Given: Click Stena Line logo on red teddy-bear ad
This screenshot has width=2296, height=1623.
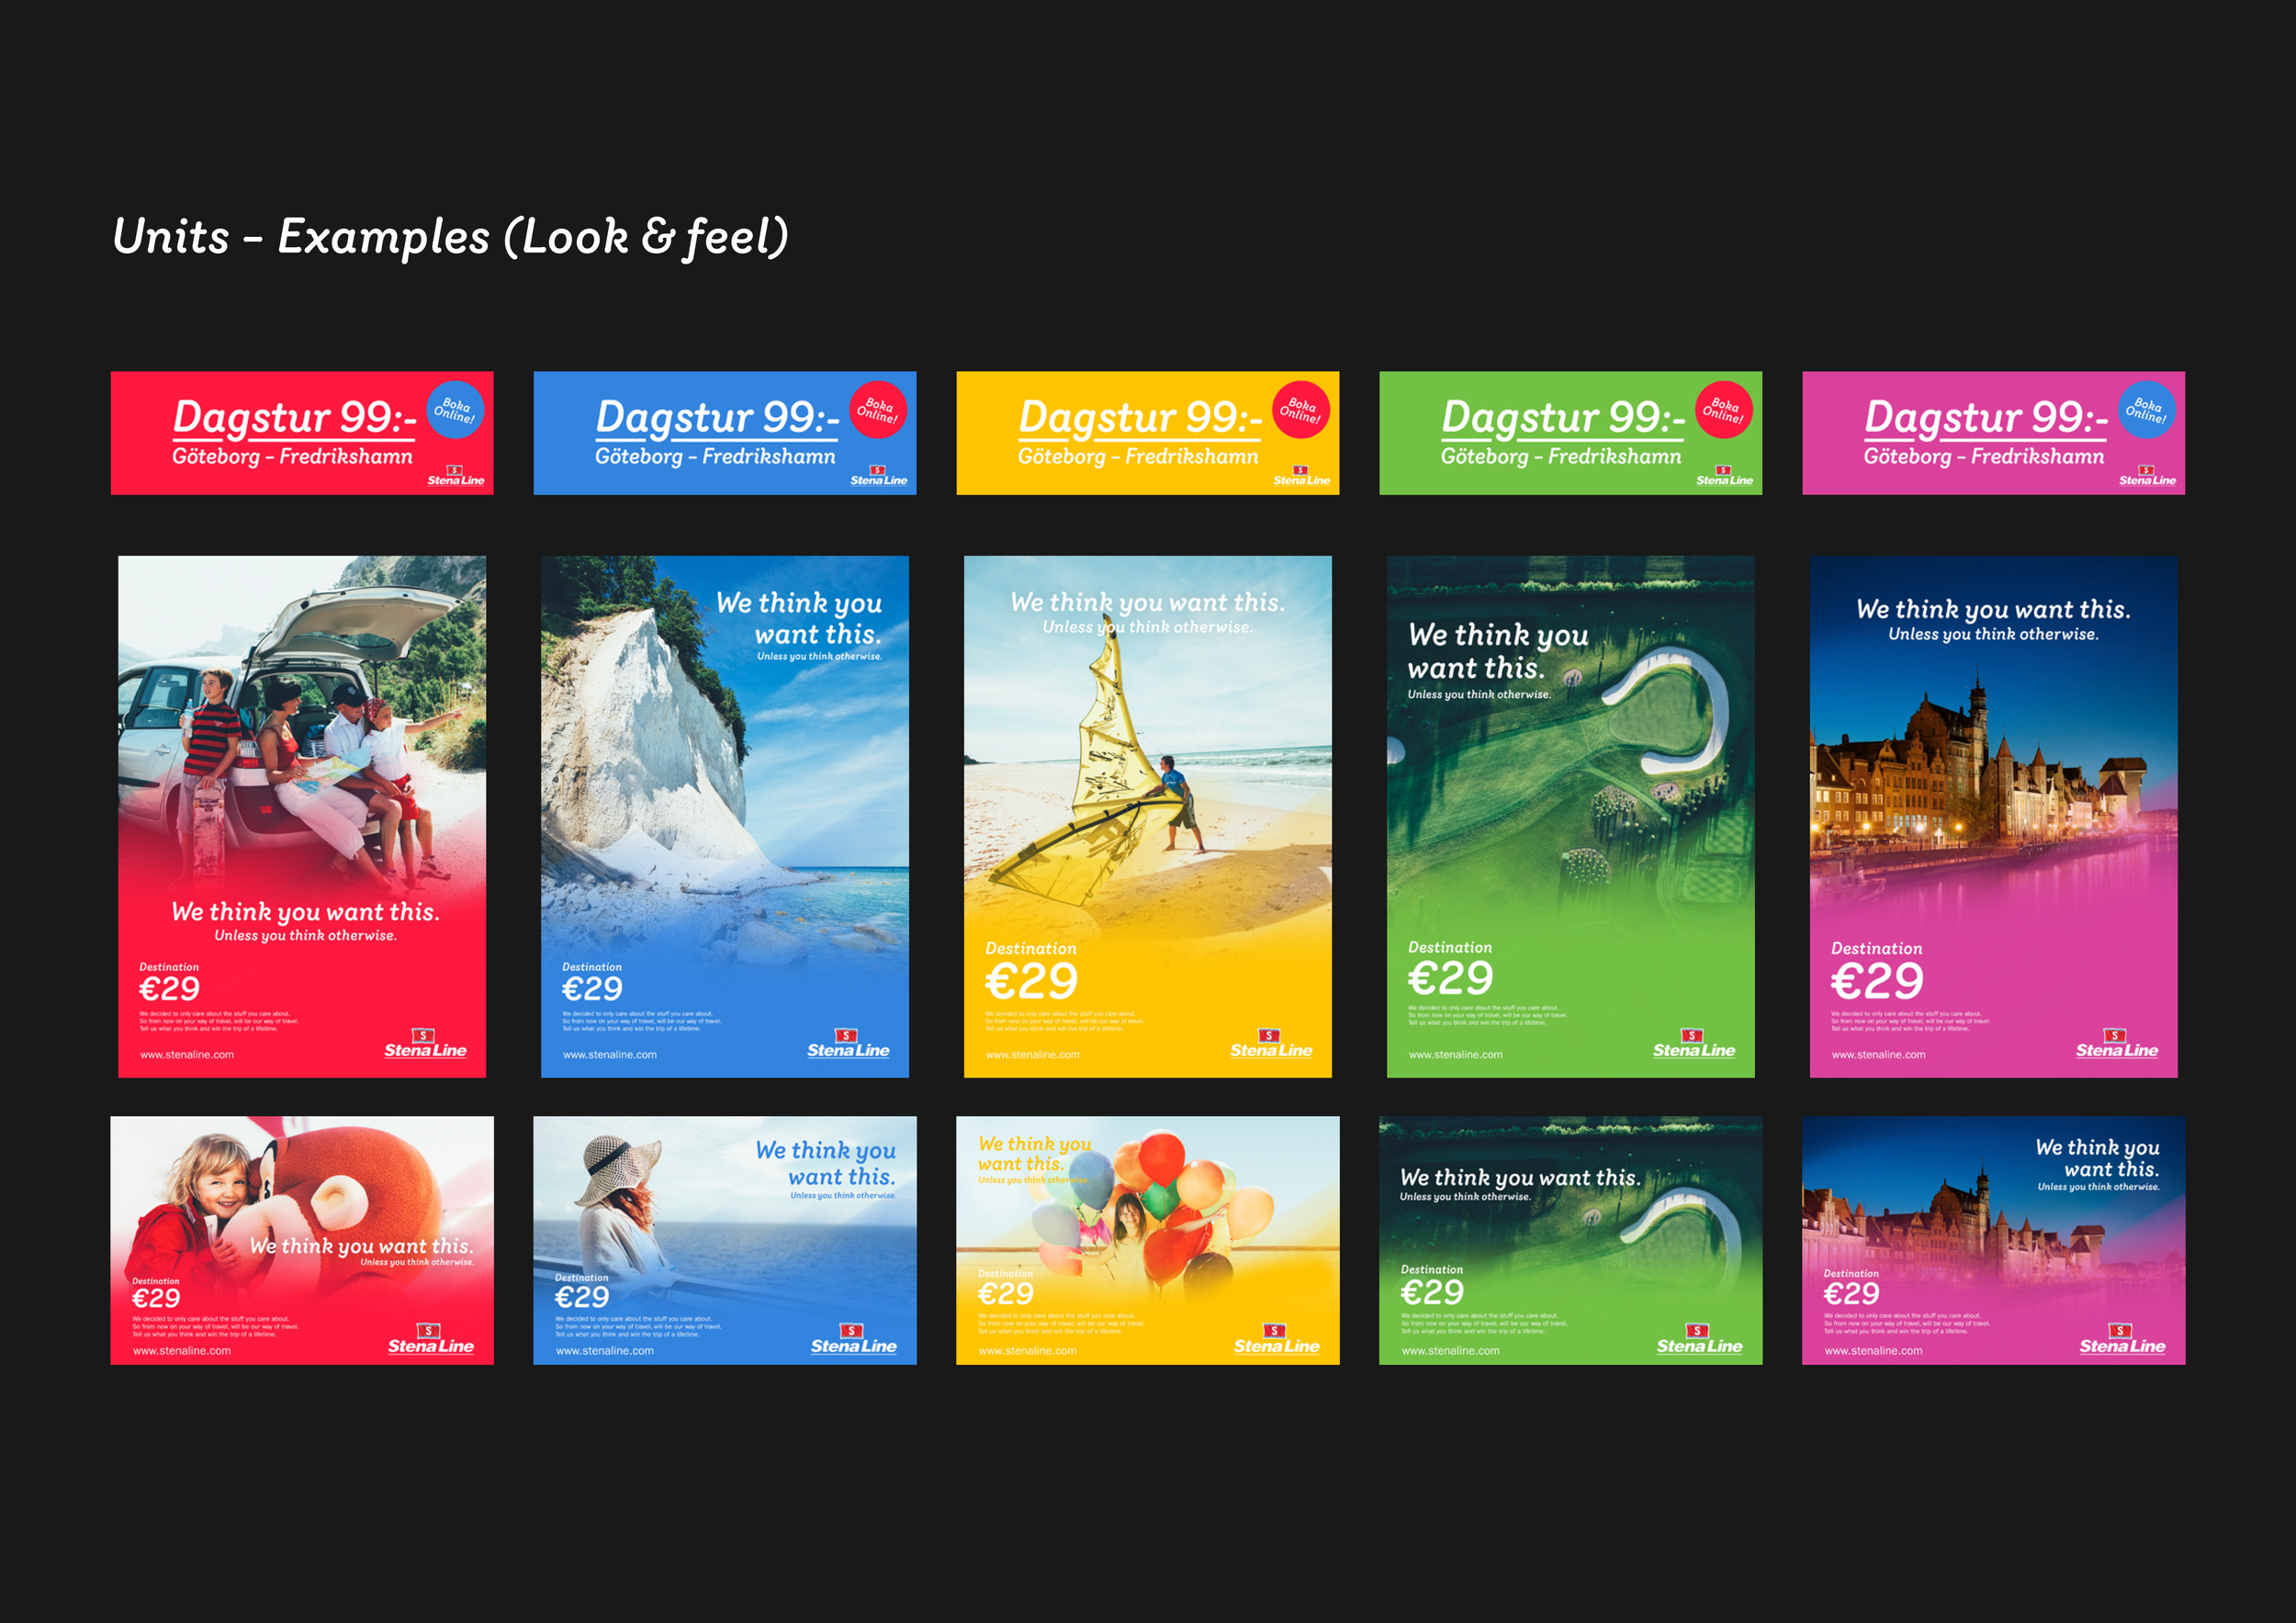Looking at the screenshot, I should (431, 1340).
